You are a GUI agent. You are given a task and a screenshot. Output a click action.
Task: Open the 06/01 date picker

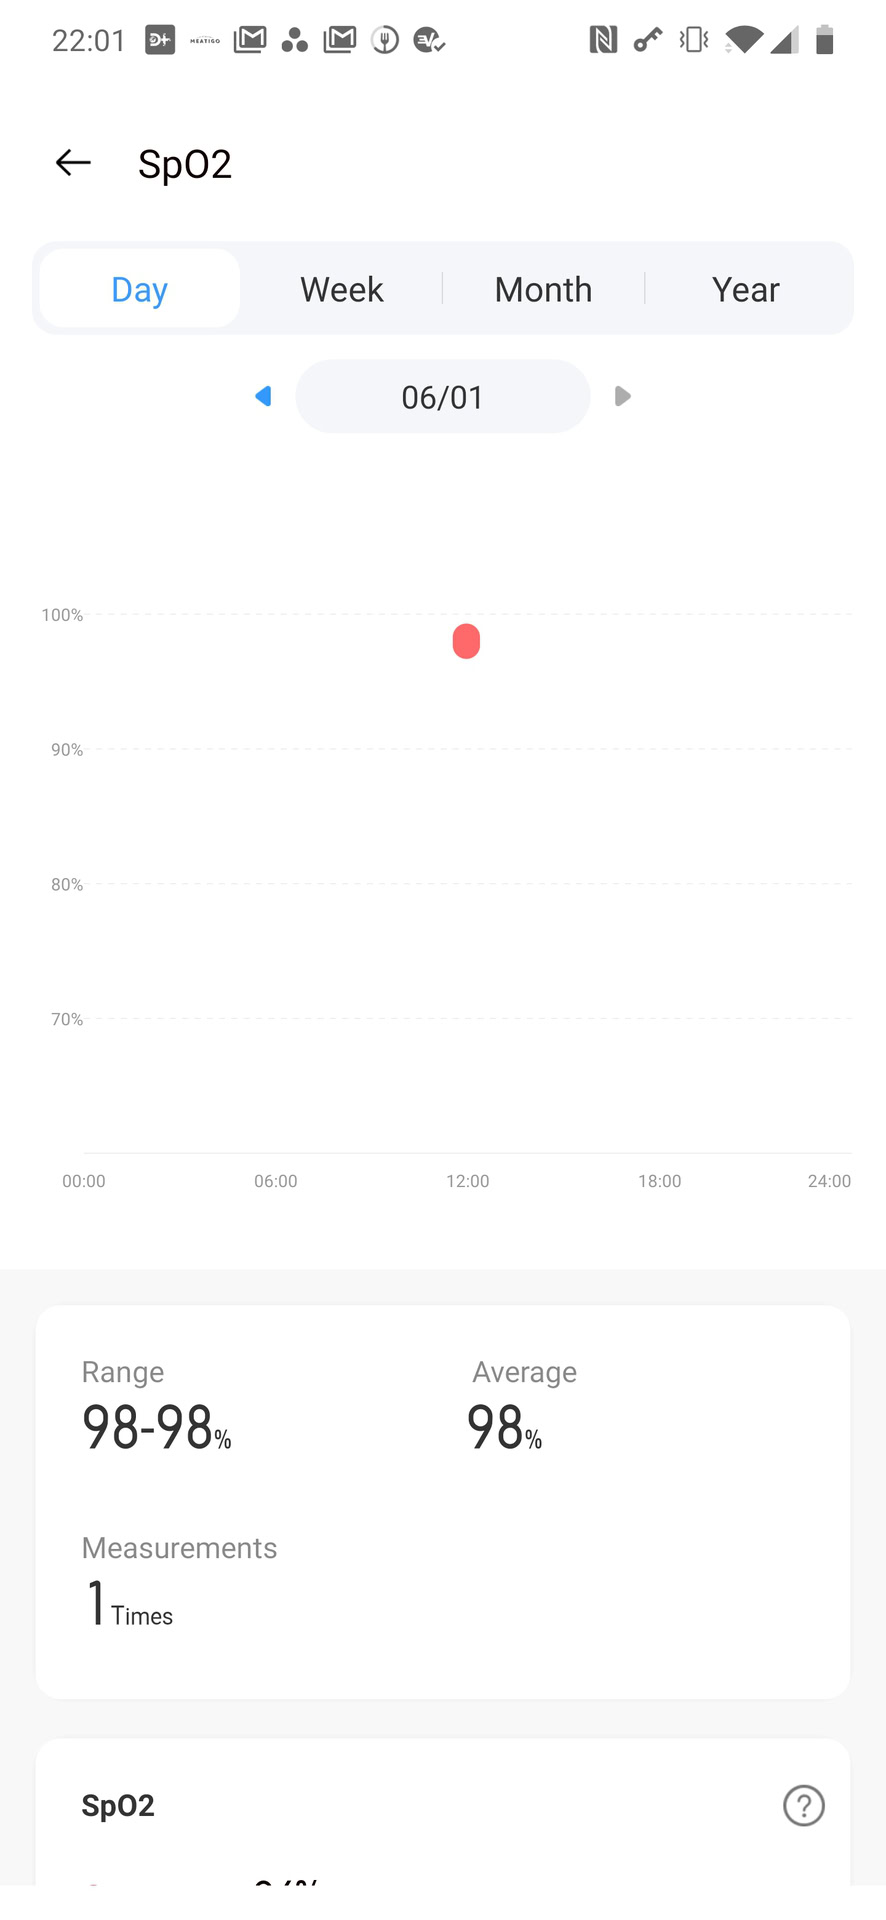click(442, 397)
